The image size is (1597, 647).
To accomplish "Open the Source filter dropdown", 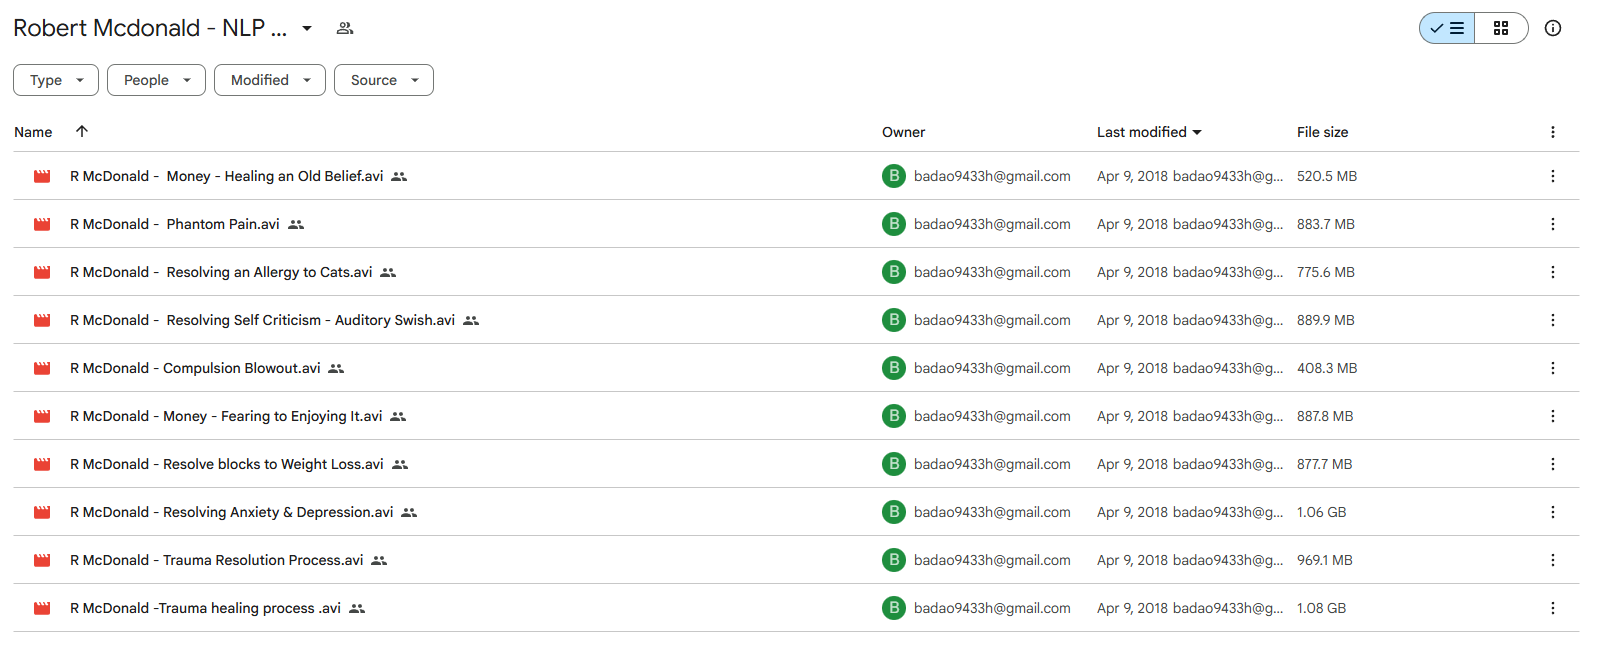I will [384, 80].
